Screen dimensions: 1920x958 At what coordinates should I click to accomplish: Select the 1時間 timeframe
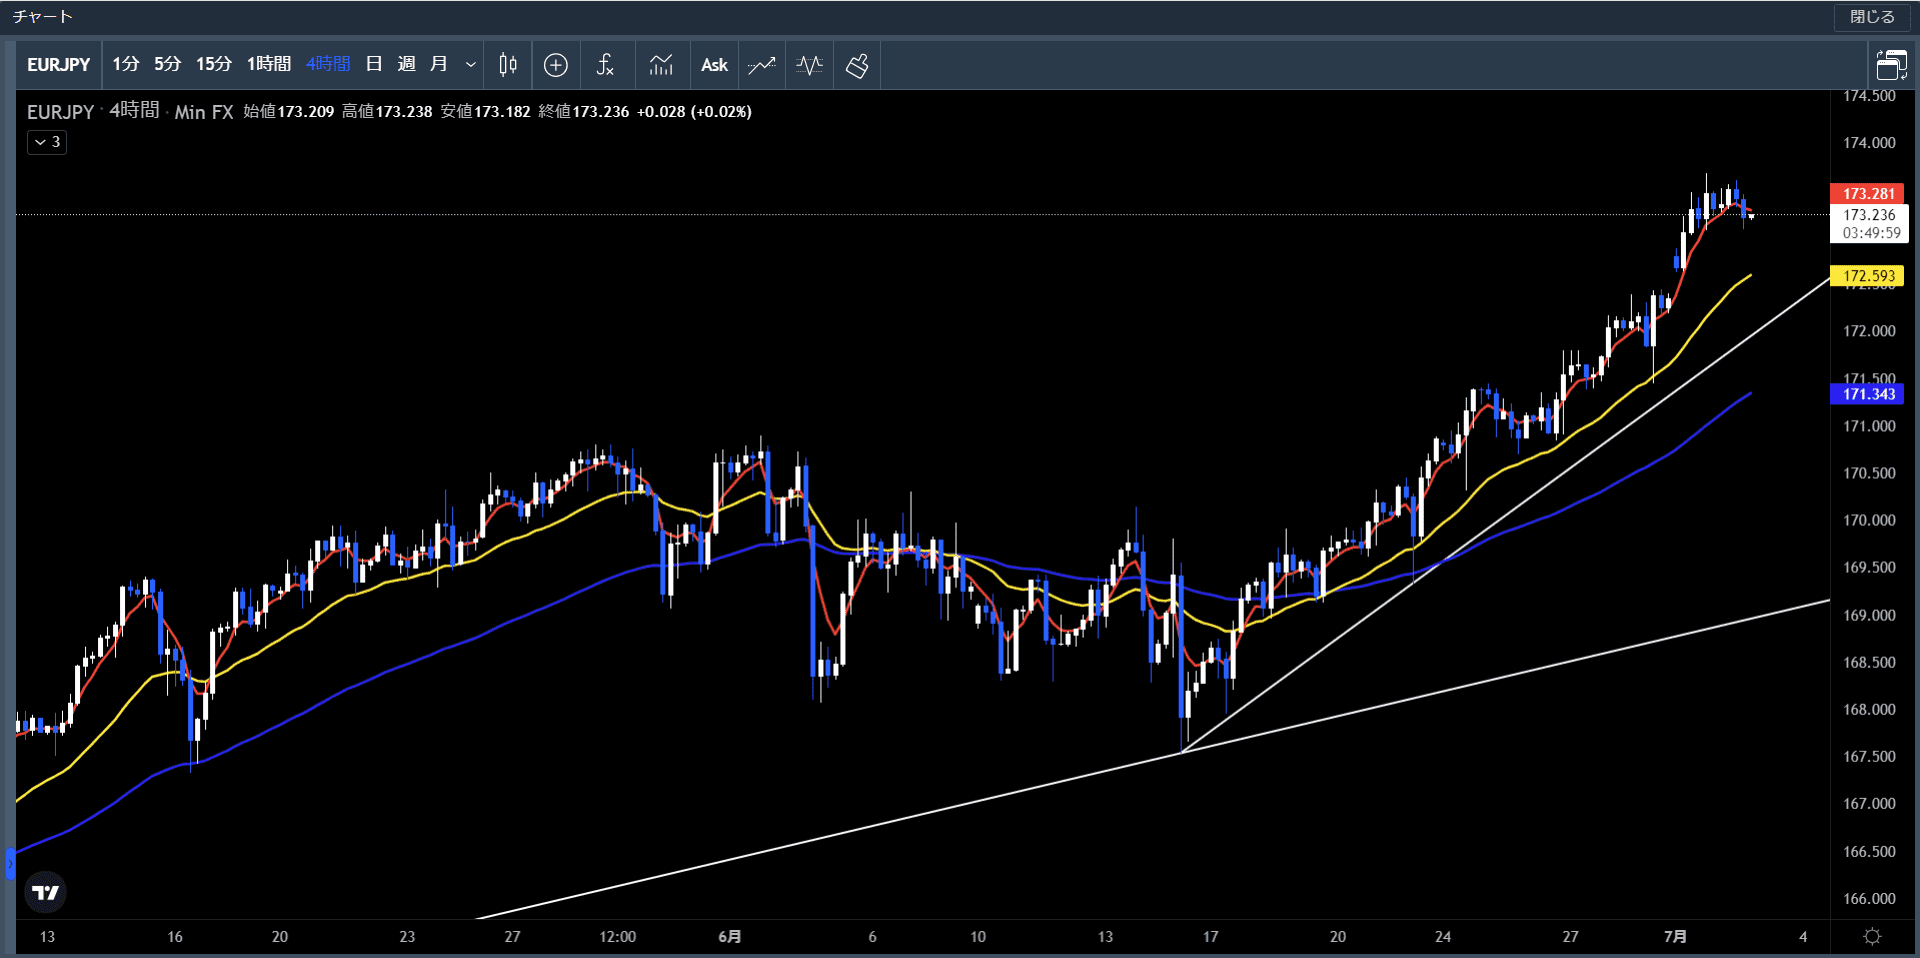pos(269,64)
